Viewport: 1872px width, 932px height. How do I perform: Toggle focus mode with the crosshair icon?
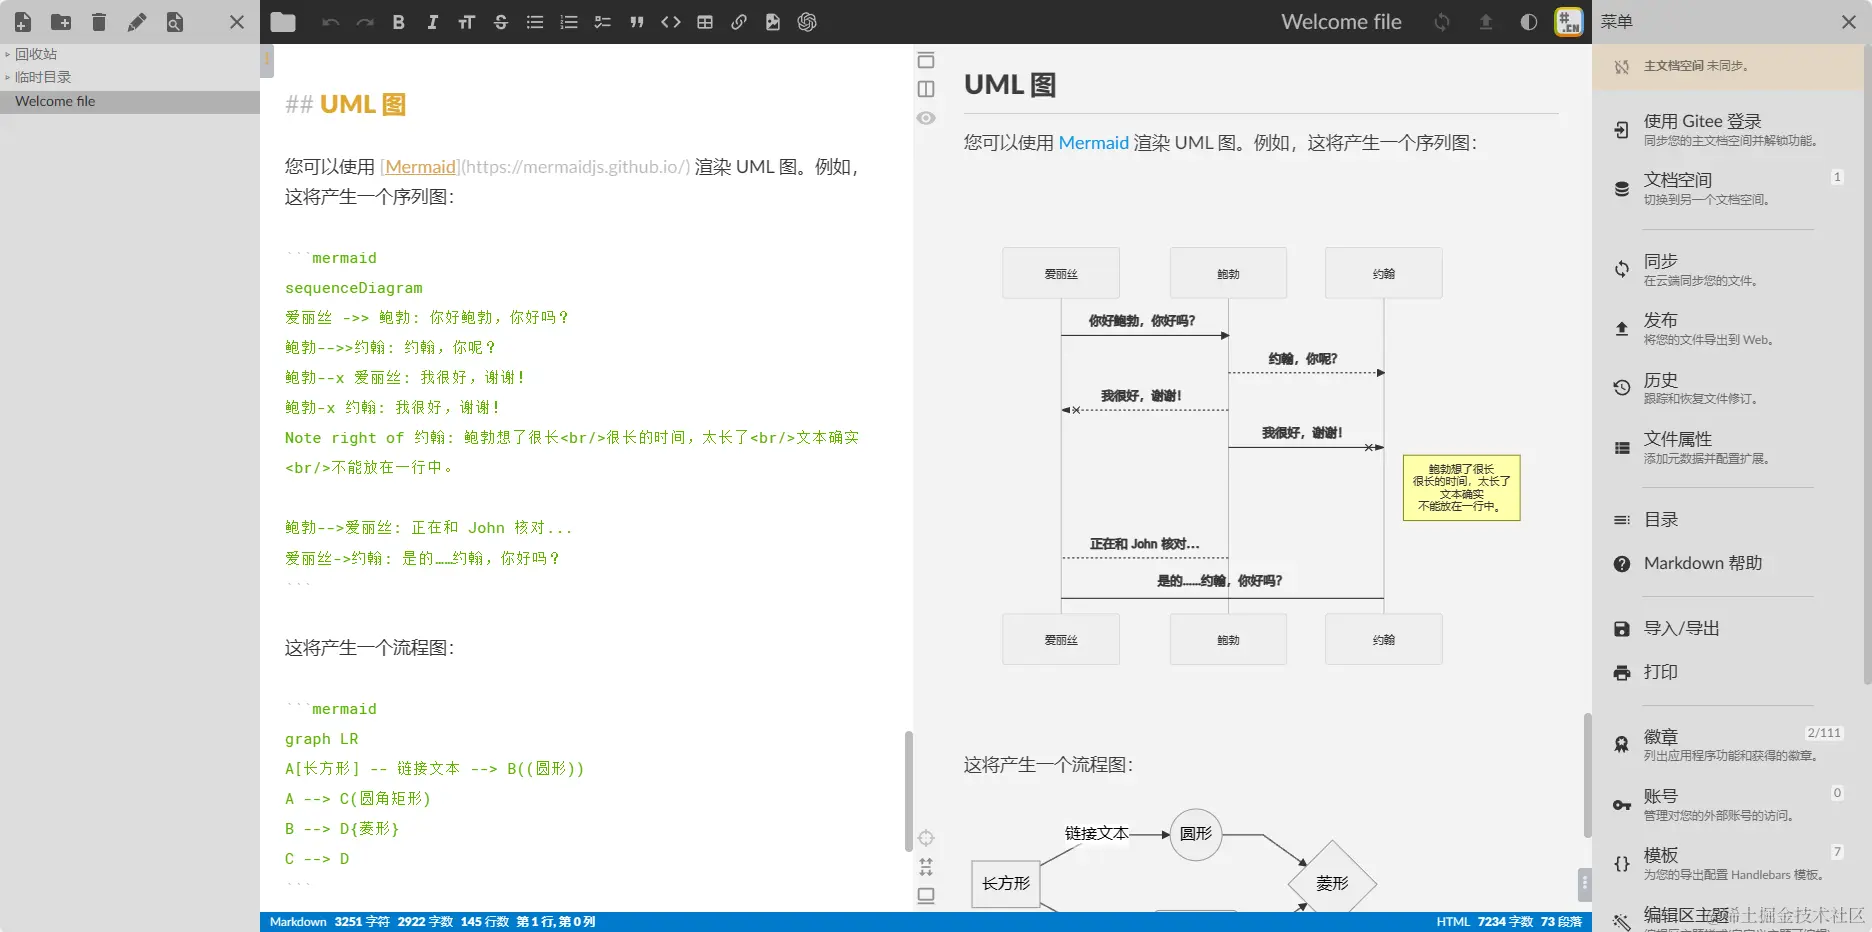(x=926, y=838)
